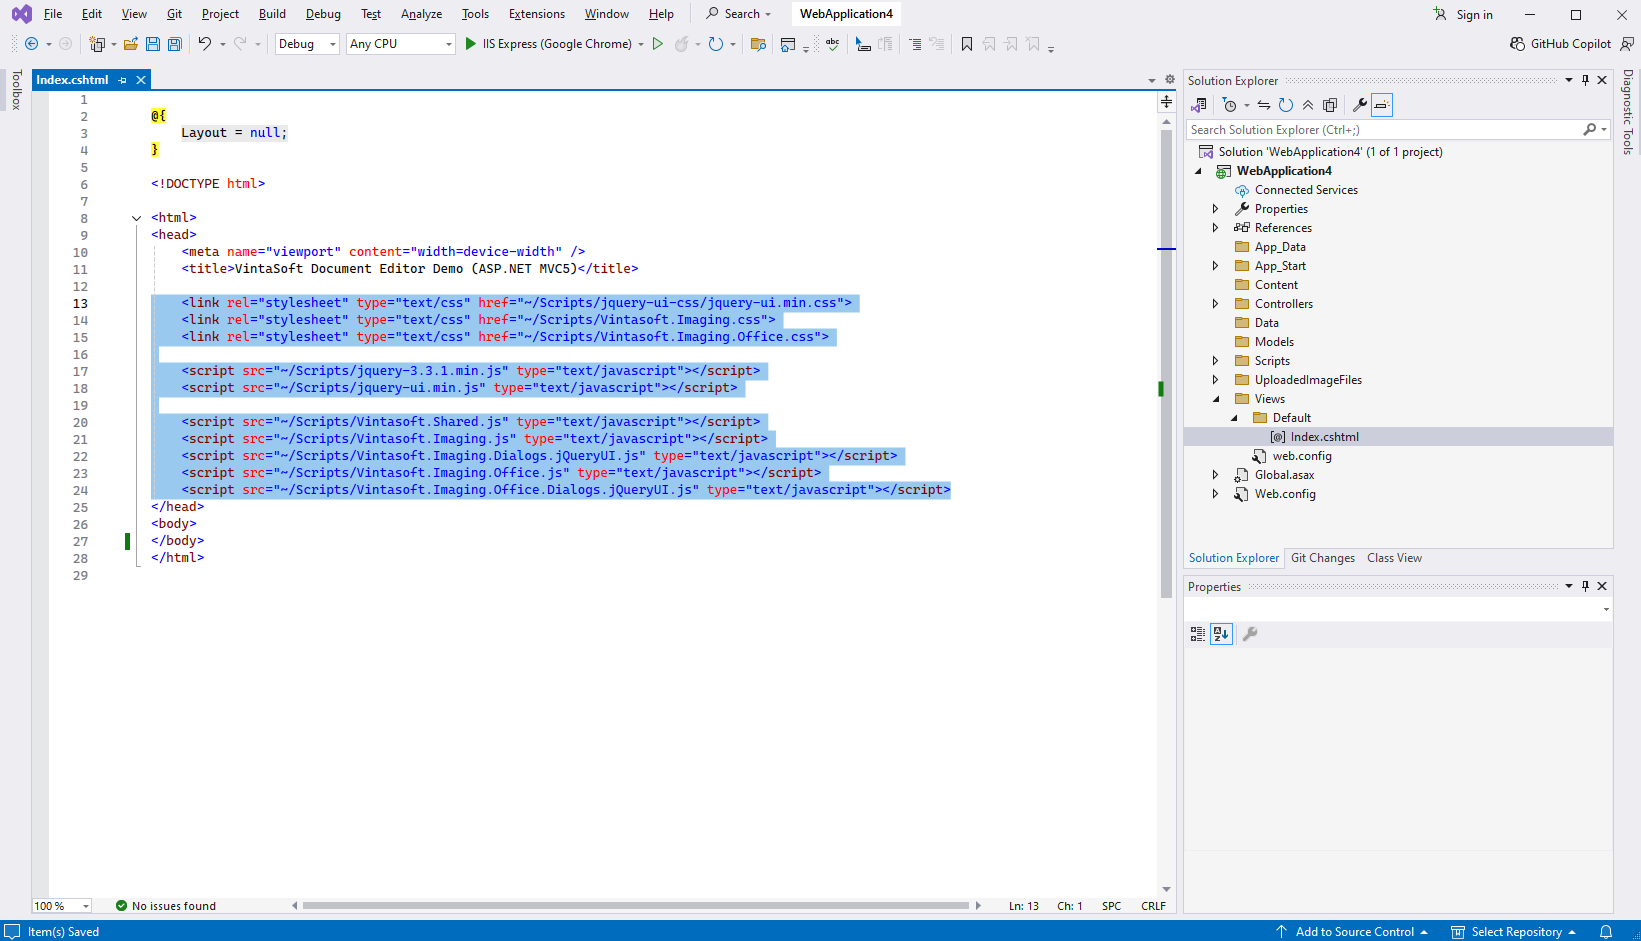
Task: Click the Save All toolbar icon
Action: (x=175, y=44)
